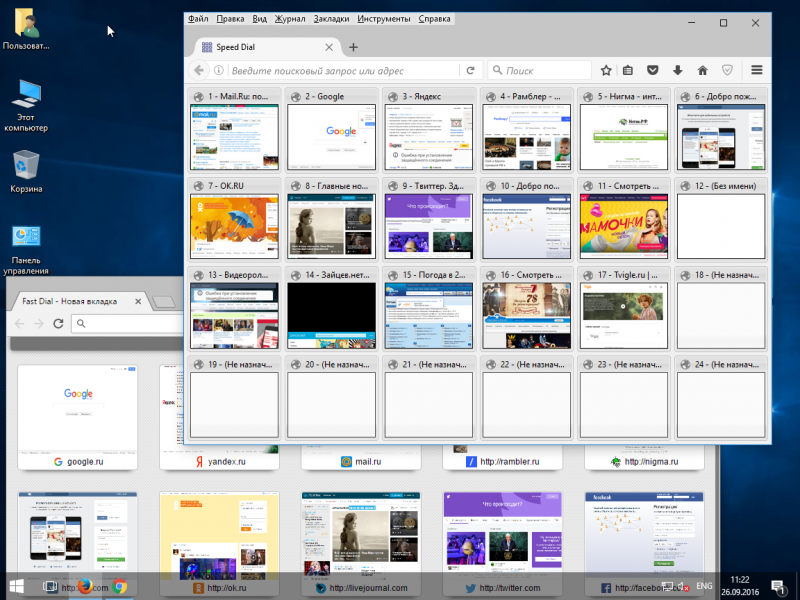The height and width of the screenshot is (600, 800).
Task: Open http://rambler.ru link in Chrome Fast Dial
Action: coord(503,461)
